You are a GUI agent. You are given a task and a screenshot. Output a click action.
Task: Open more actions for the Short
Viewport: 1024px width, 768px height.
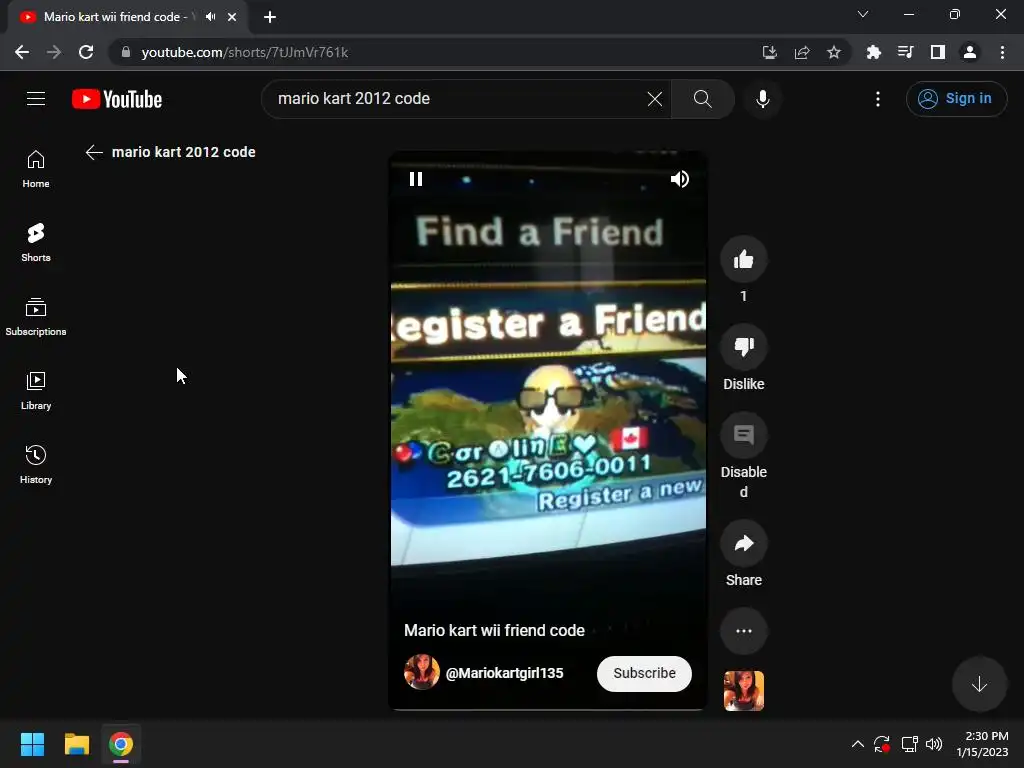(743, 631)
